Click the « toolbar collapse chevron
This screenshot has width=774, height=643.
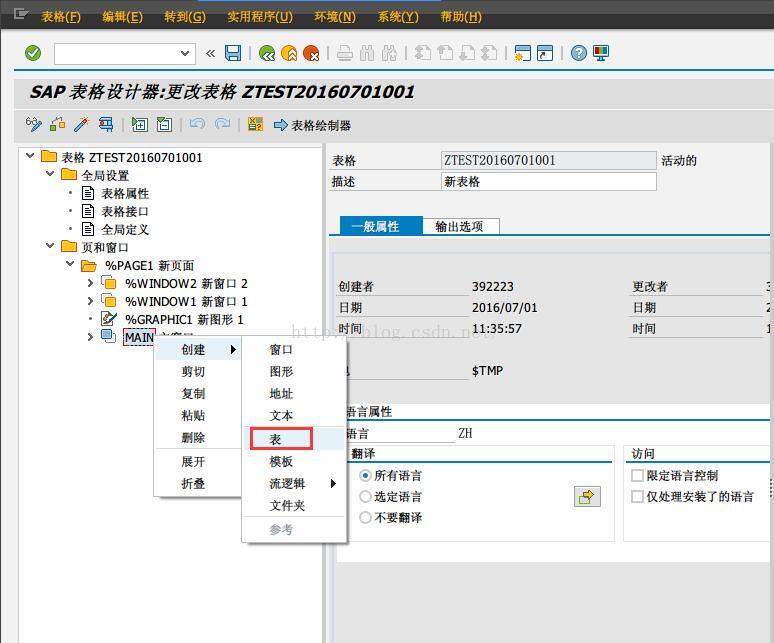coord(211,53)
